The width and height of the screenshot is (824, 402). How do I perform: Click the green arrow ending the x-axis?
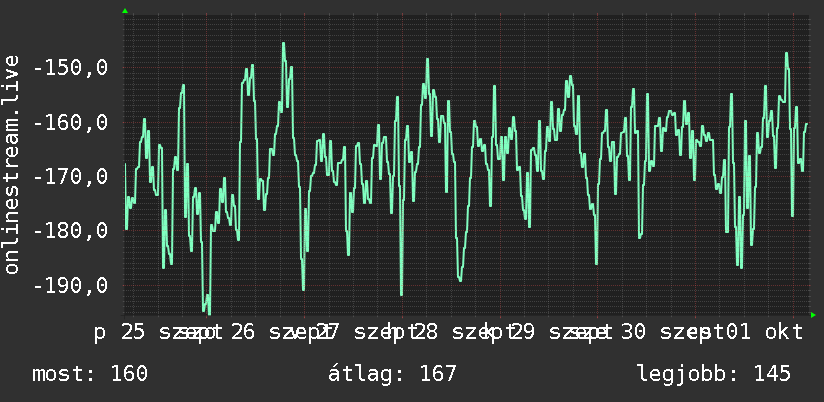(x=813, y=315)
